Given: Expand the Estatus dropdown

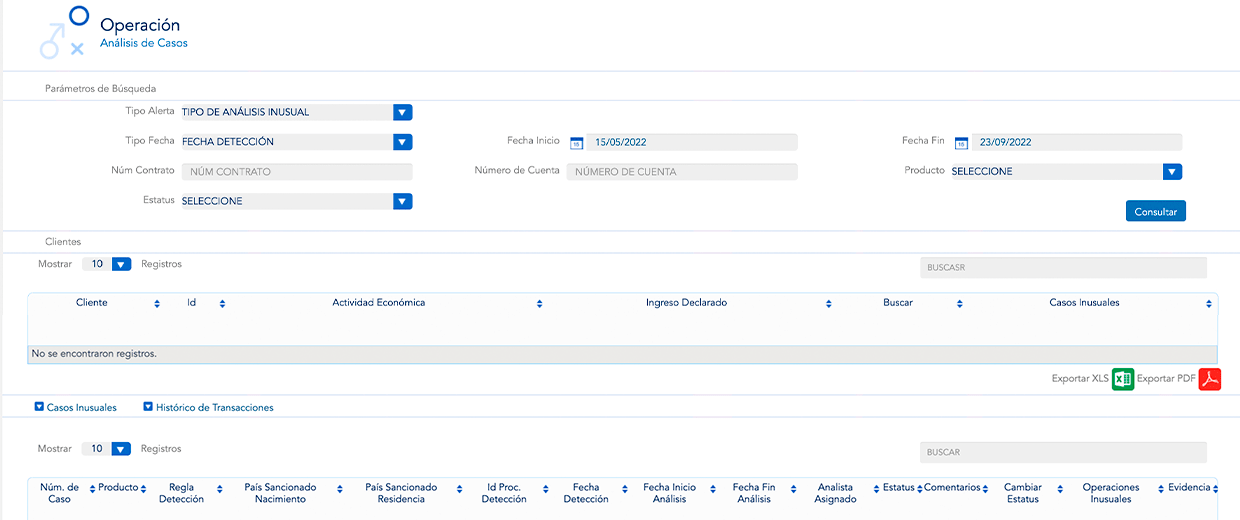Looking at the screenshot, I should 402,202.
